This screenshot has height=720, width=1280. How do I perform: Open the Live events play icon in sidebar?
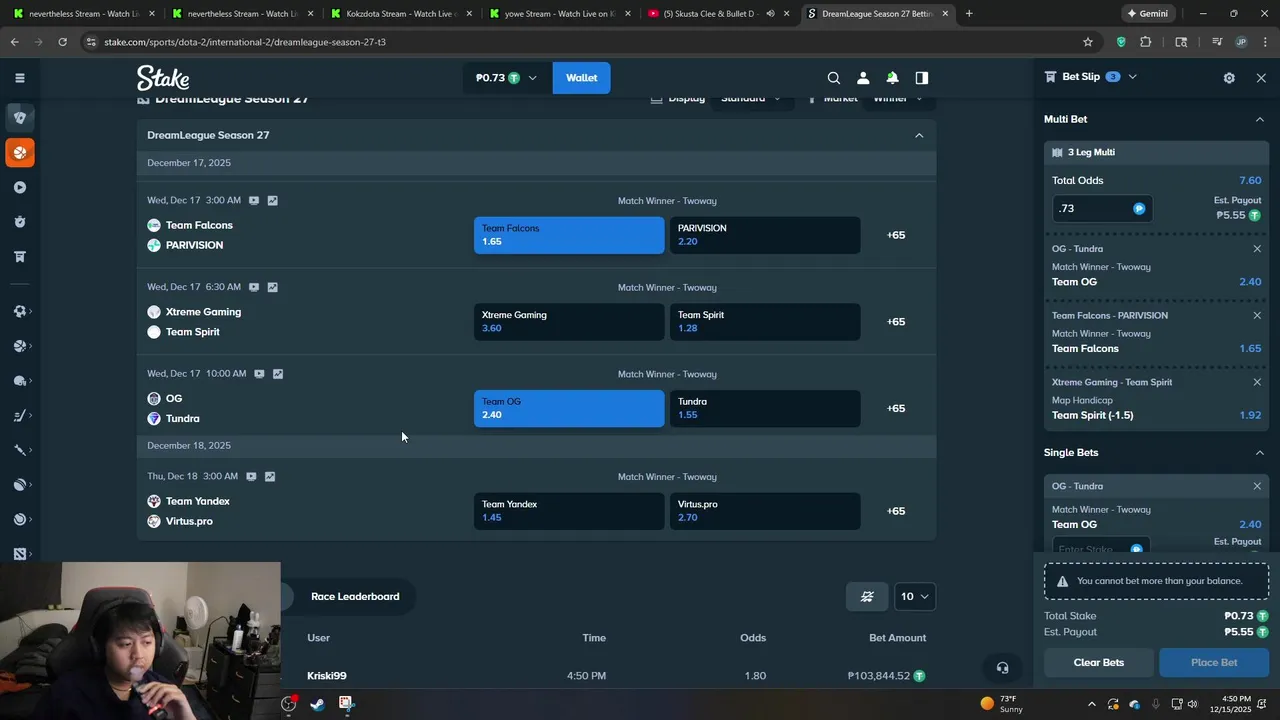click(x=19, y=187)
